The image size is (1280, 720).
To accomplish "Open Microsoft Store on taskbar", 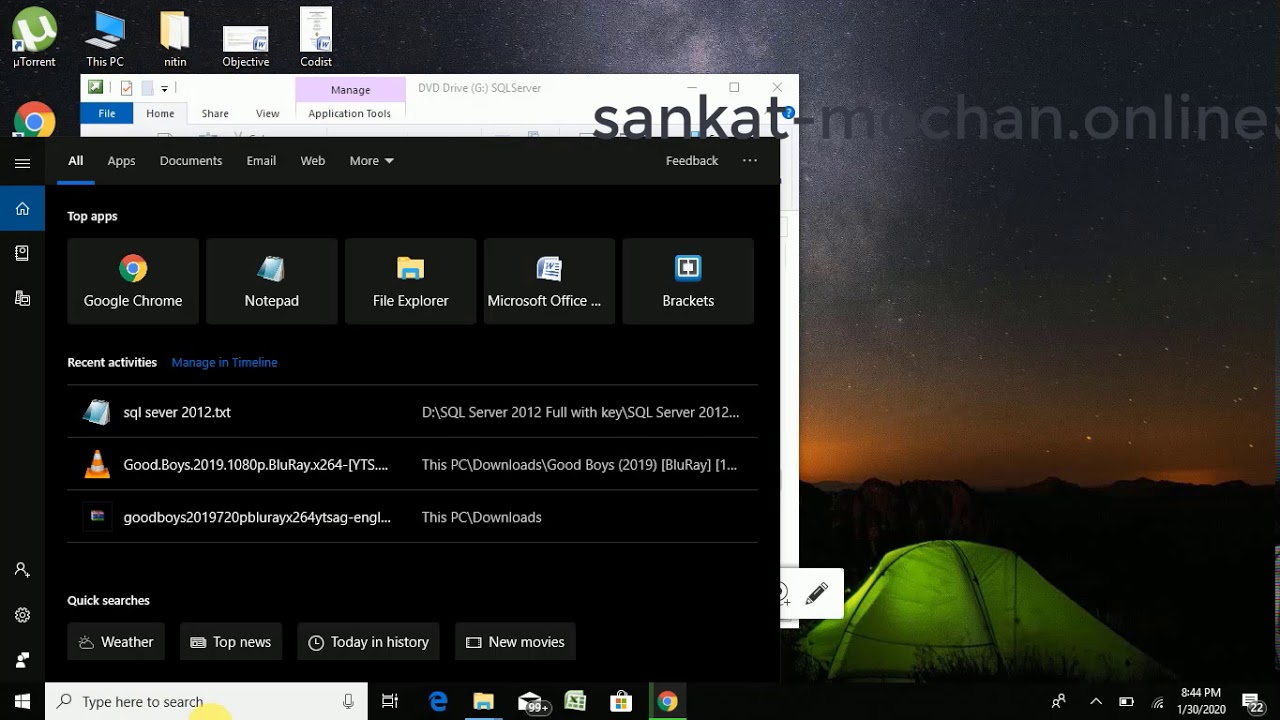I will [x=621, y=702].
